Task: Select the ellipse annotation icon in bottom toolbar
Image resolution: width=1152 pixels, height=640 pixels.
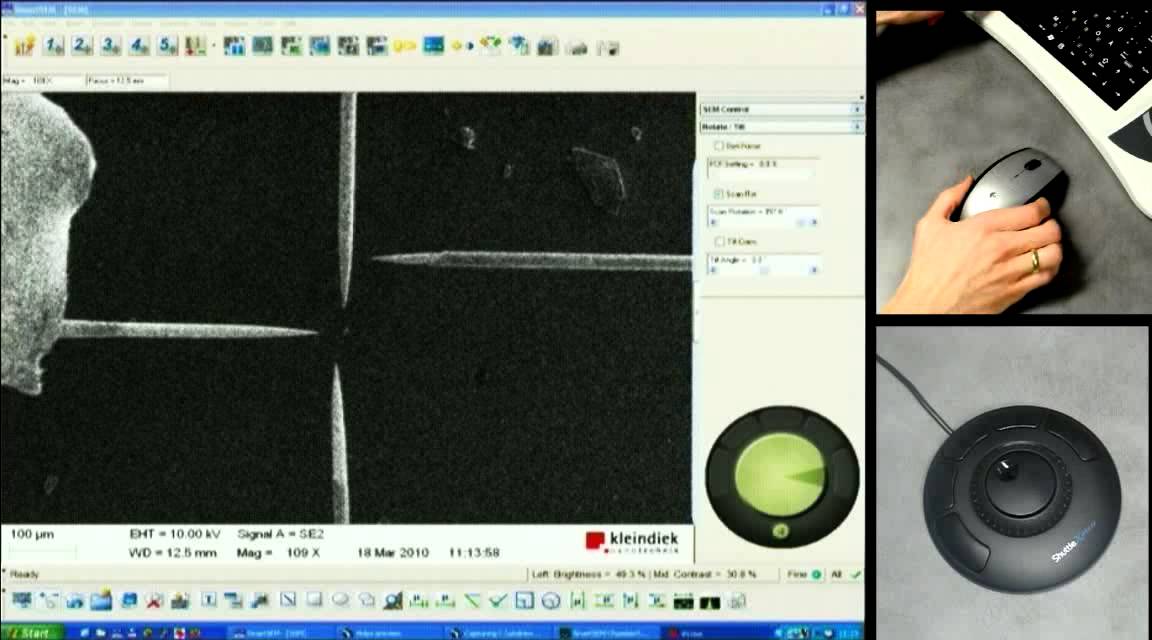Action: pos(340,600)
